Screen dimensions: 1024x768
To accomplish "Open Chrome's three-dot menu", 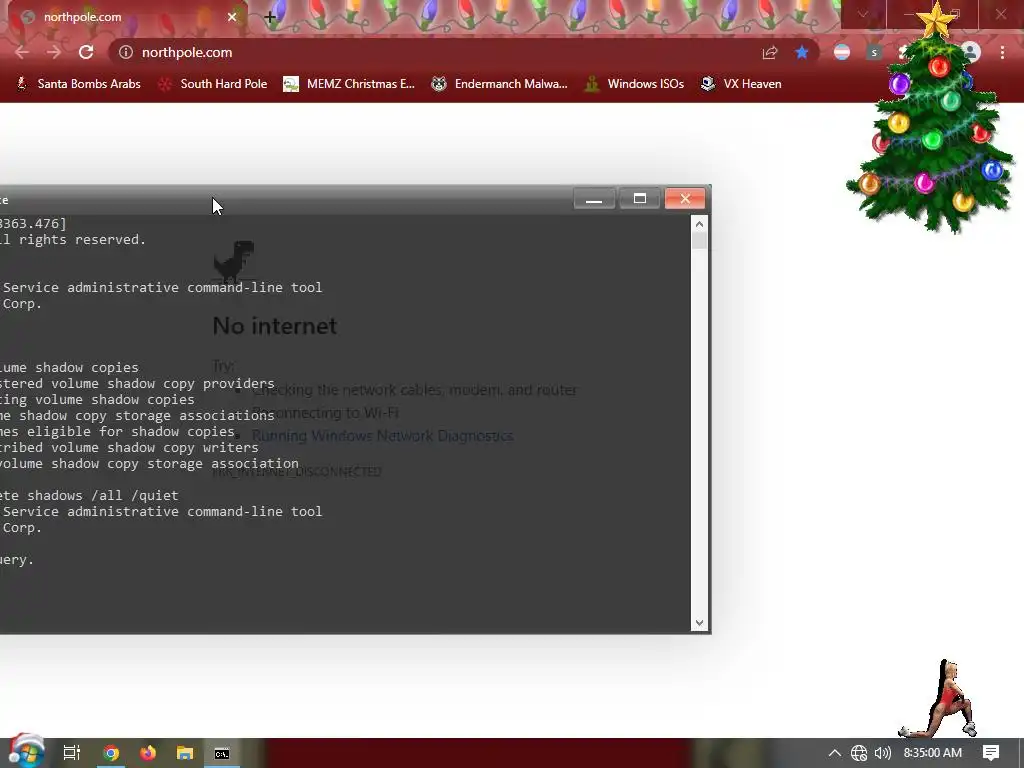I will (x=1002, y=52).
